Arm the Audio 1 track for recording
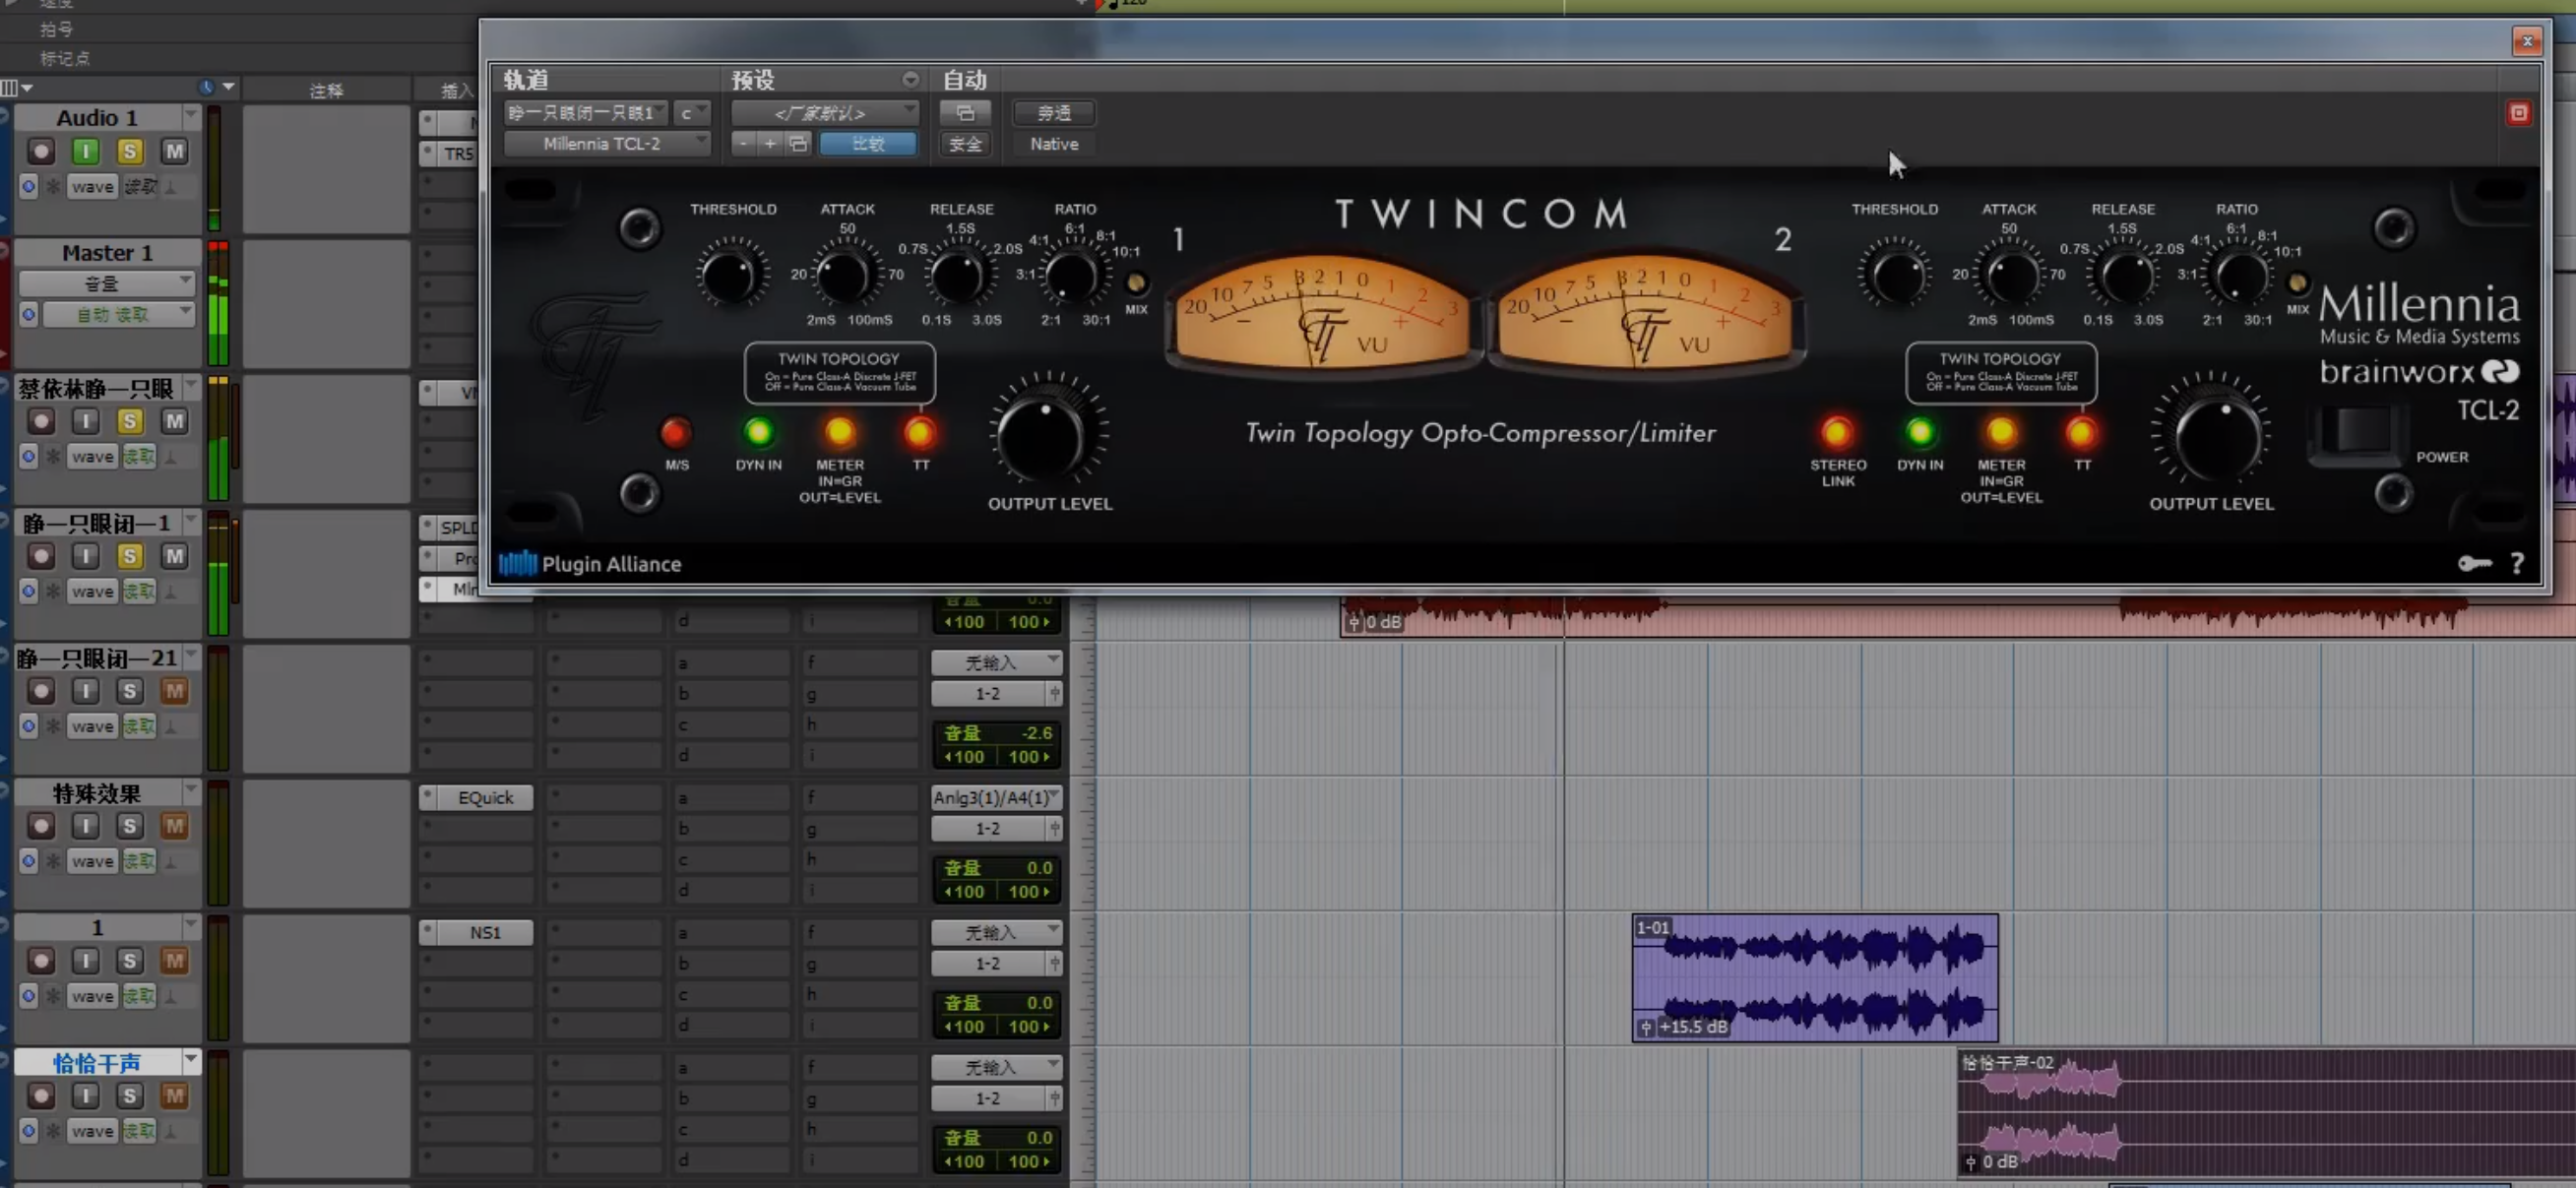2576x1188 pixels. pos(41,151)
